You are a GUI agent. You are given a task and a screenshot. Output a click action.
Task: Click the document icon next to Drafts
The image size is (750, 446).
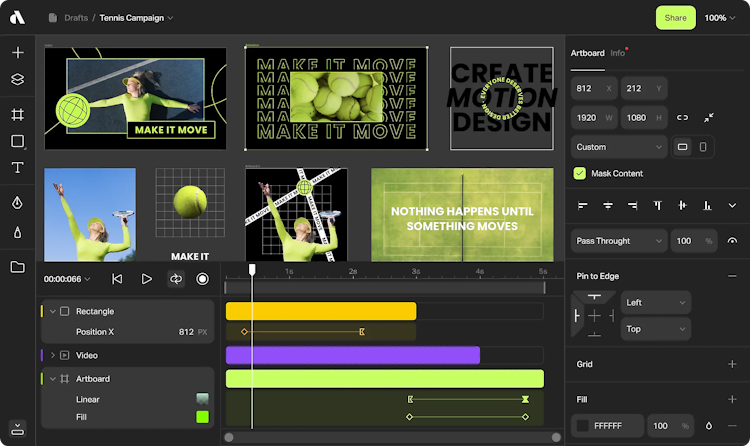(x=53, y=18)
